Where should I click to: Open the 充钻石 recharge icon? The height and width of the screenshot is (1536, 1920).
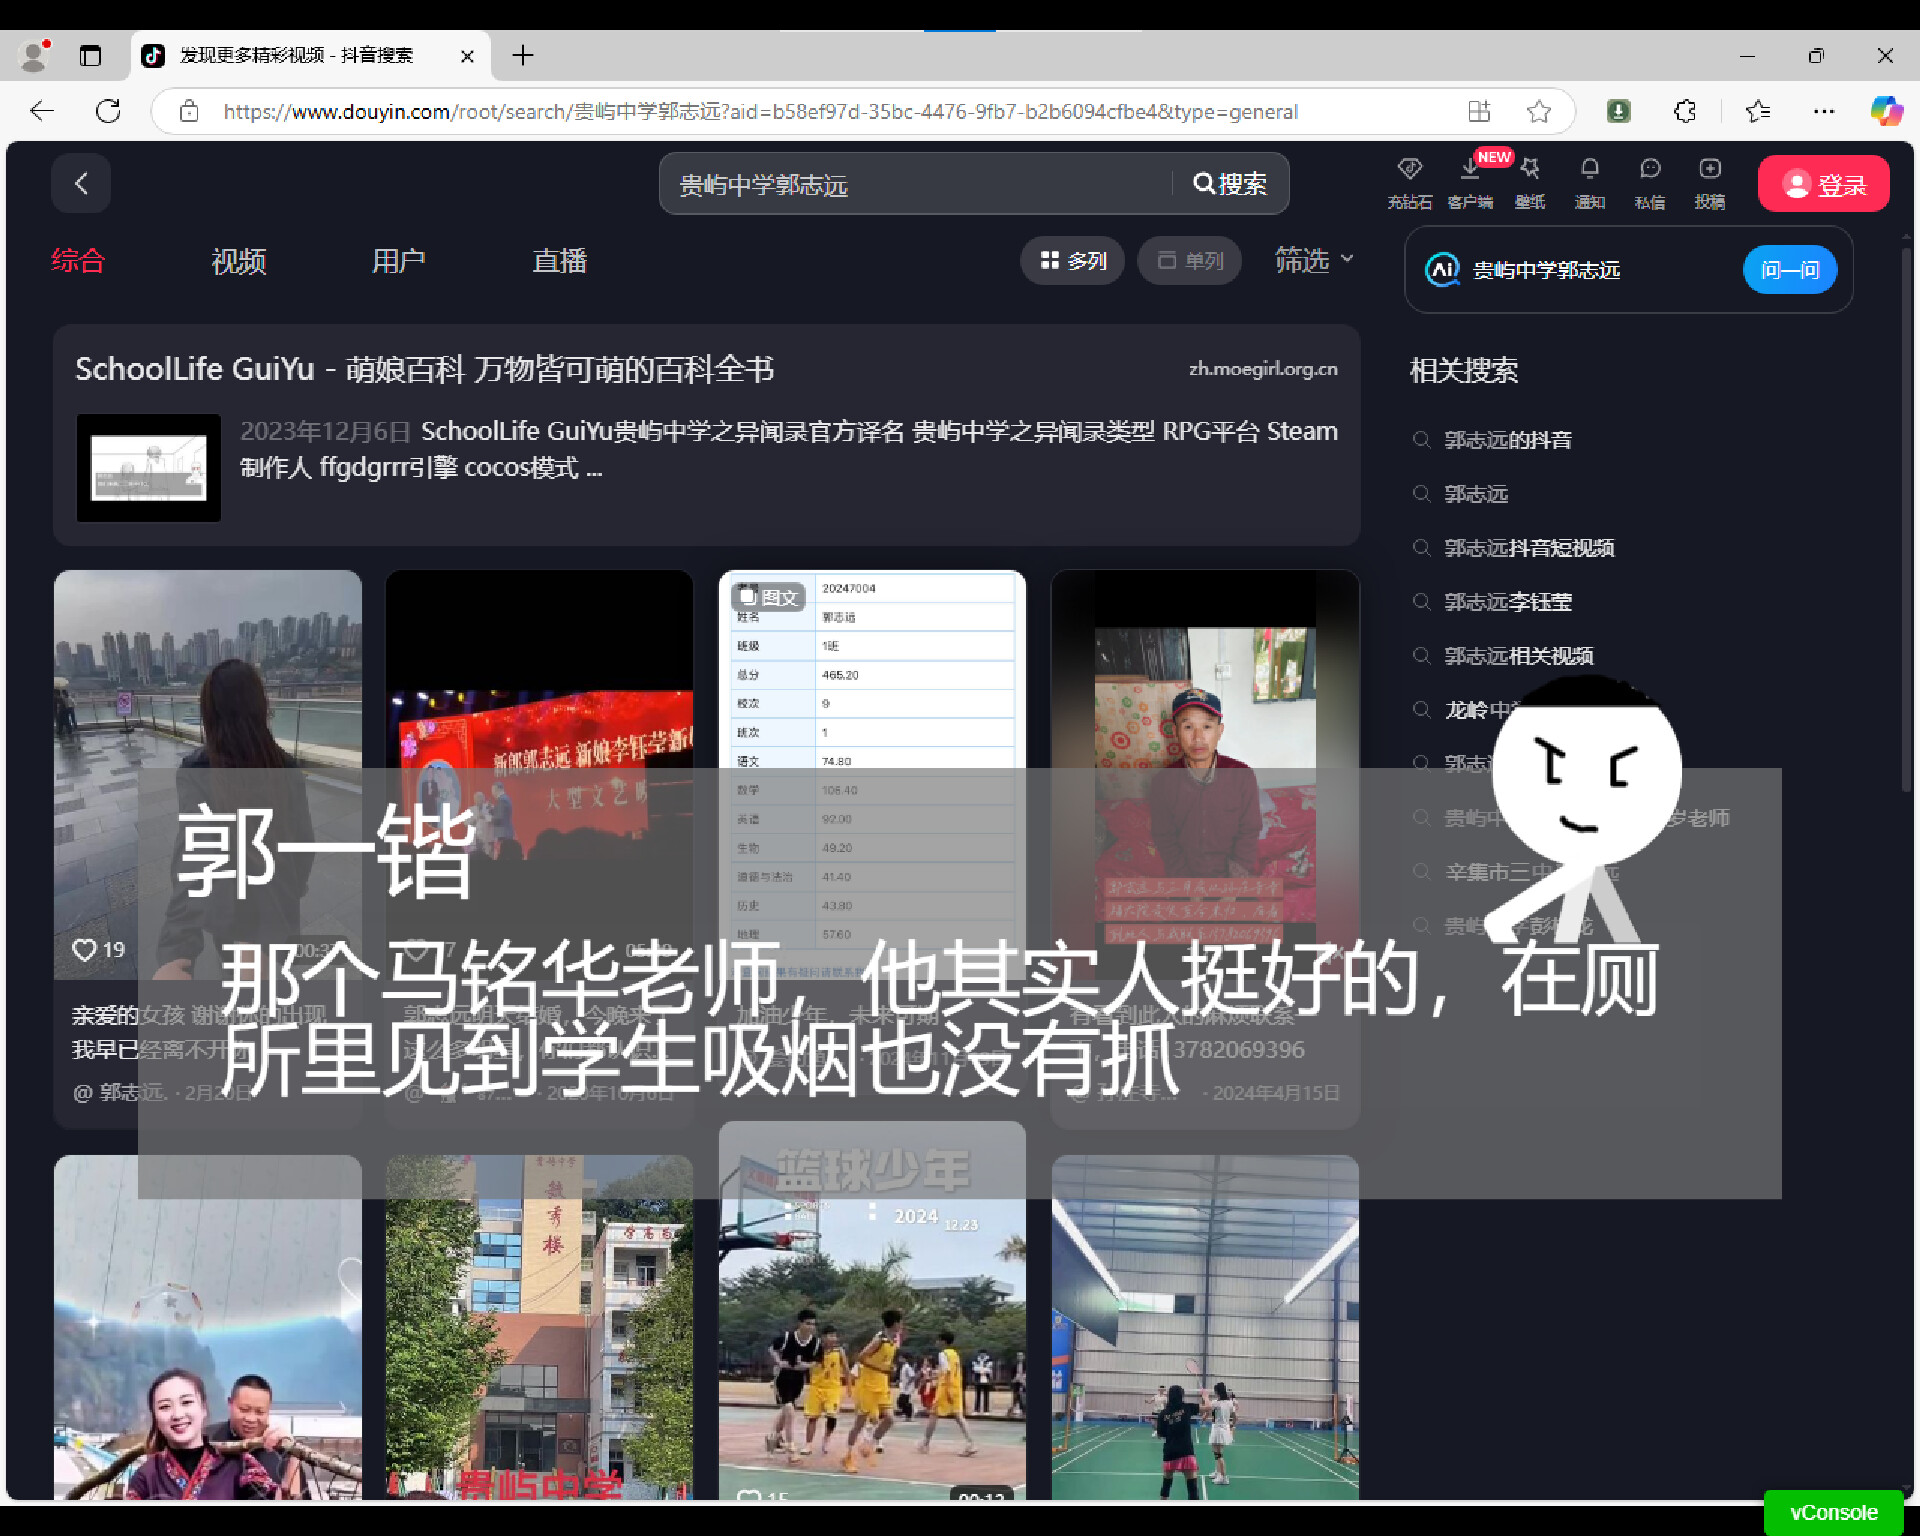[x=1409, y=183]
